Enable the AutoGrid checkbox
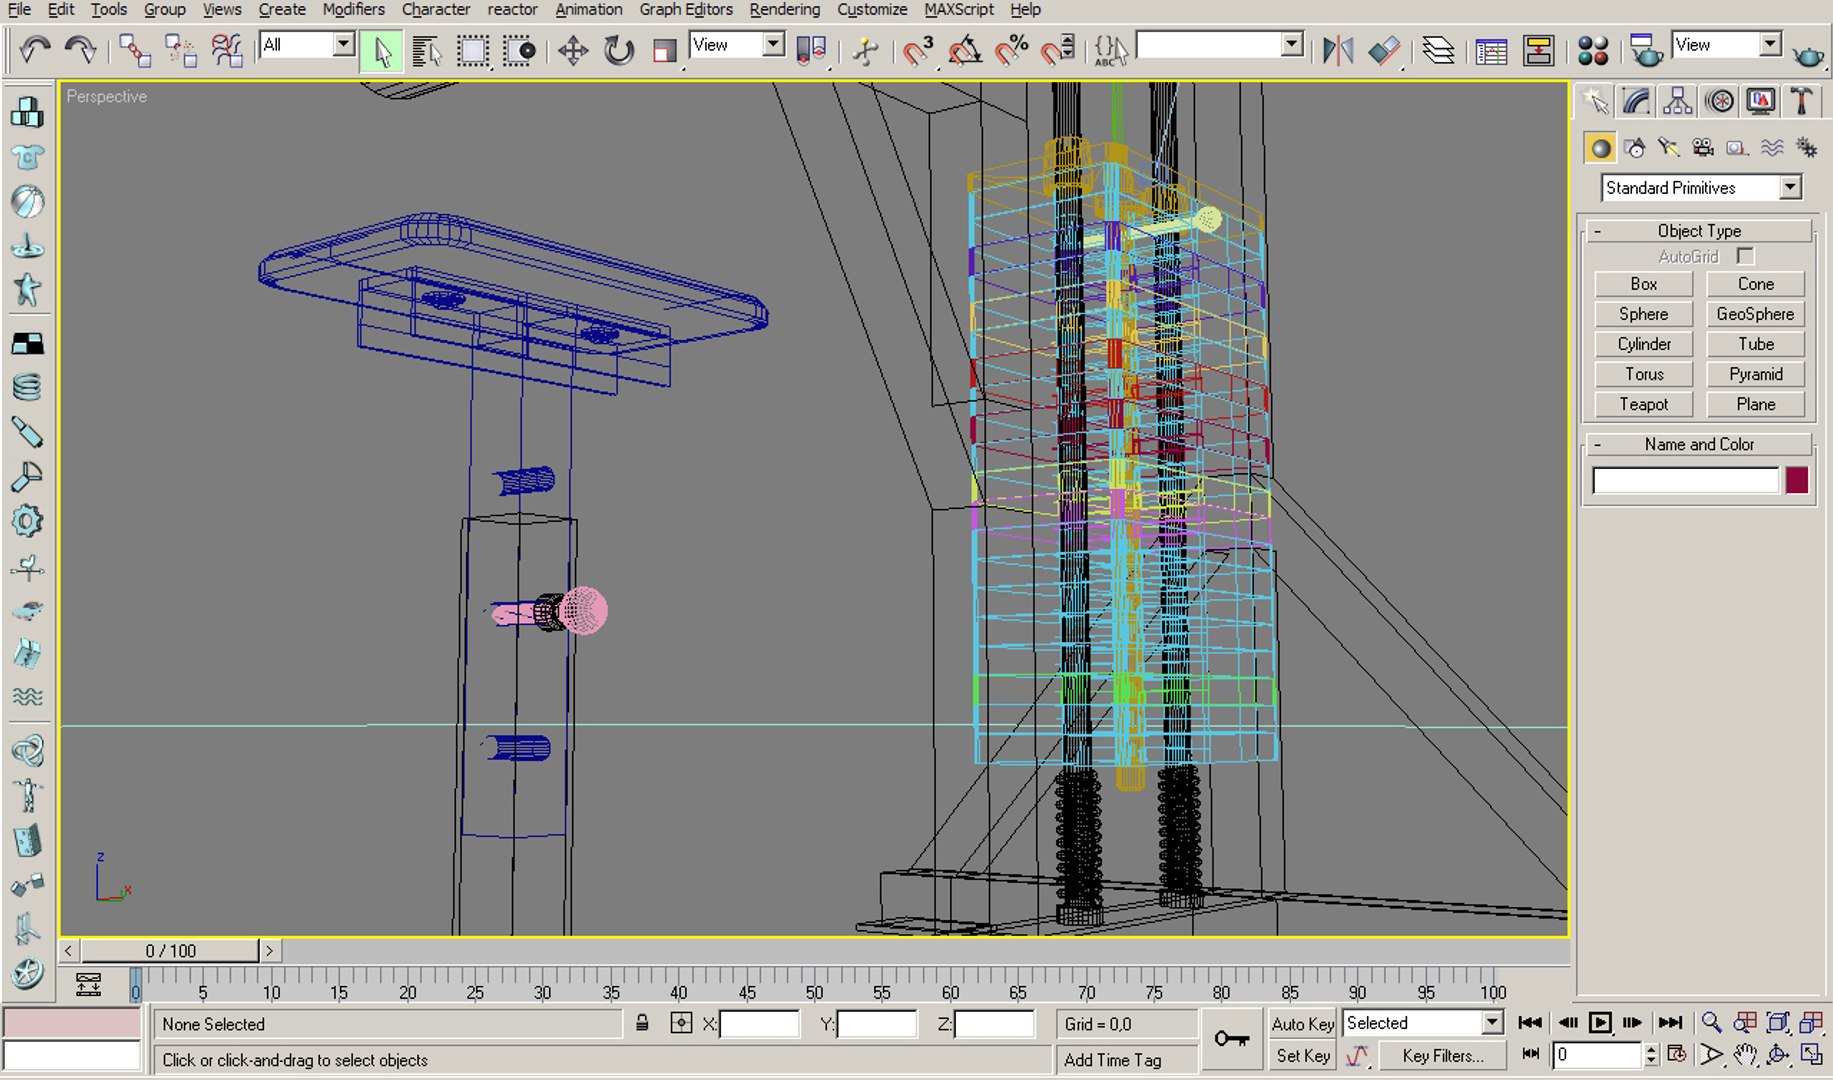 1745,256
